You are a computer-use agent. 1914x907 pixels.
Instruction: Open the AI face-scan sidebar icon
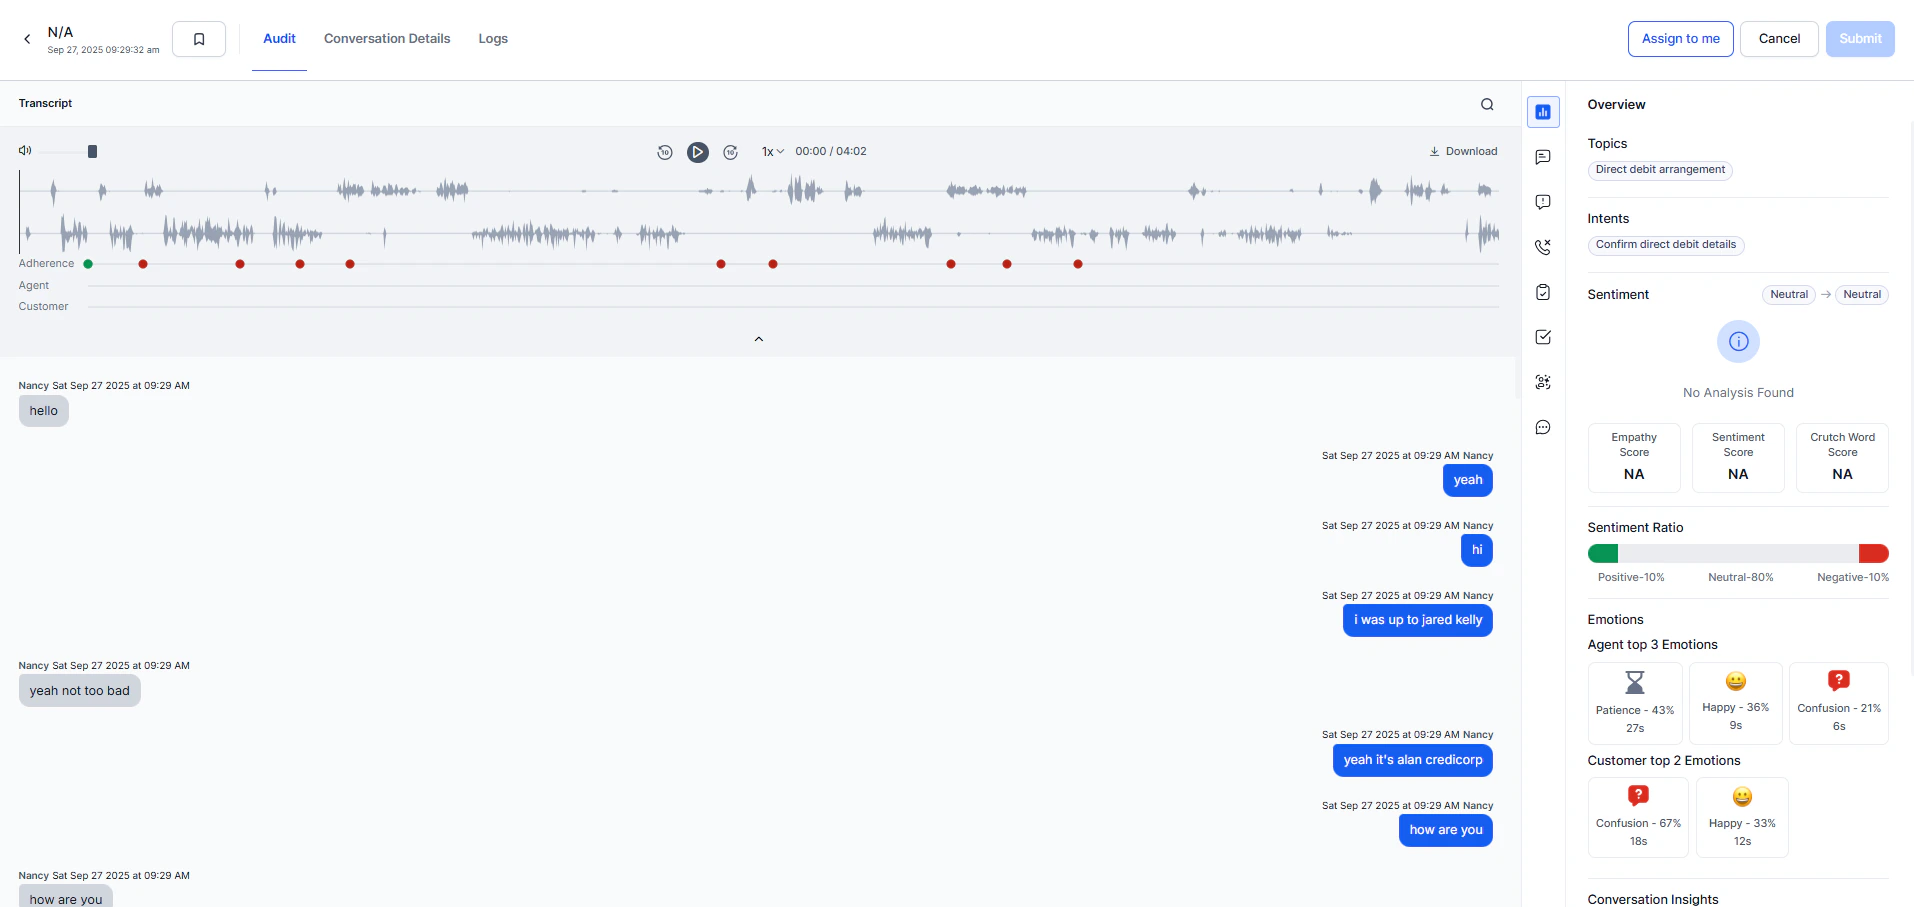[x=1543, y=382]
